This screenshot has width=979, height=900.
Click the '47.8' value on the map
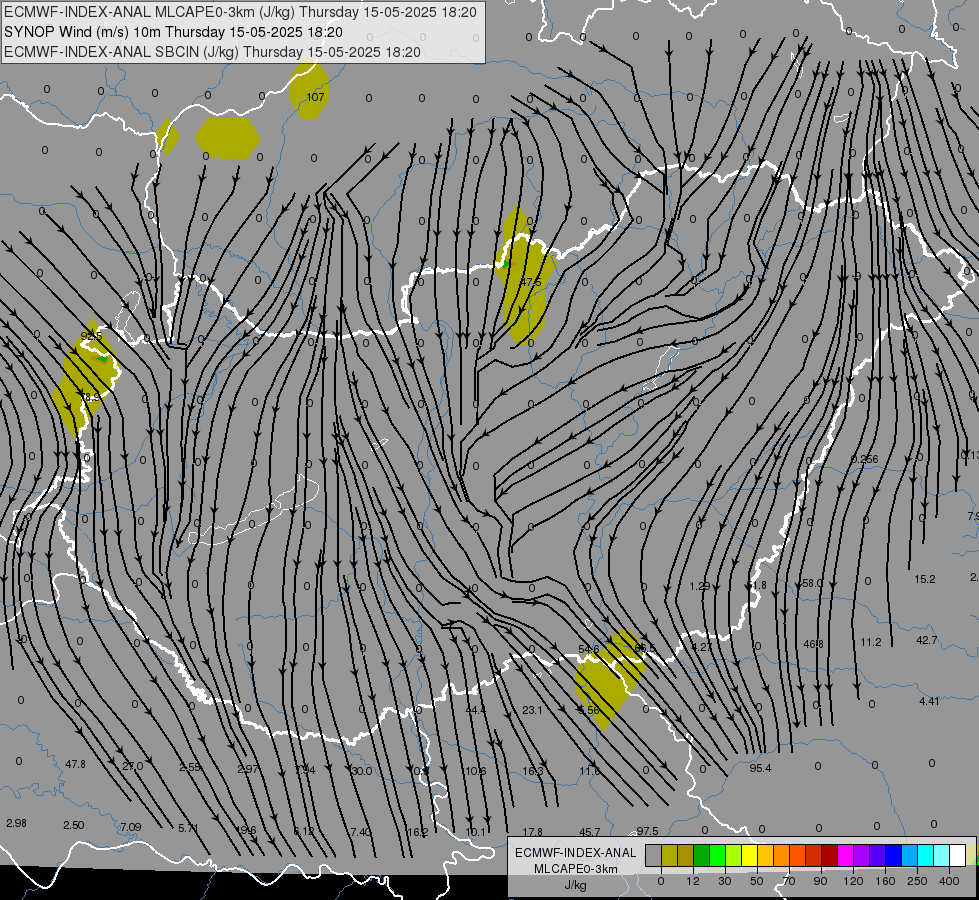coord(76,764)
